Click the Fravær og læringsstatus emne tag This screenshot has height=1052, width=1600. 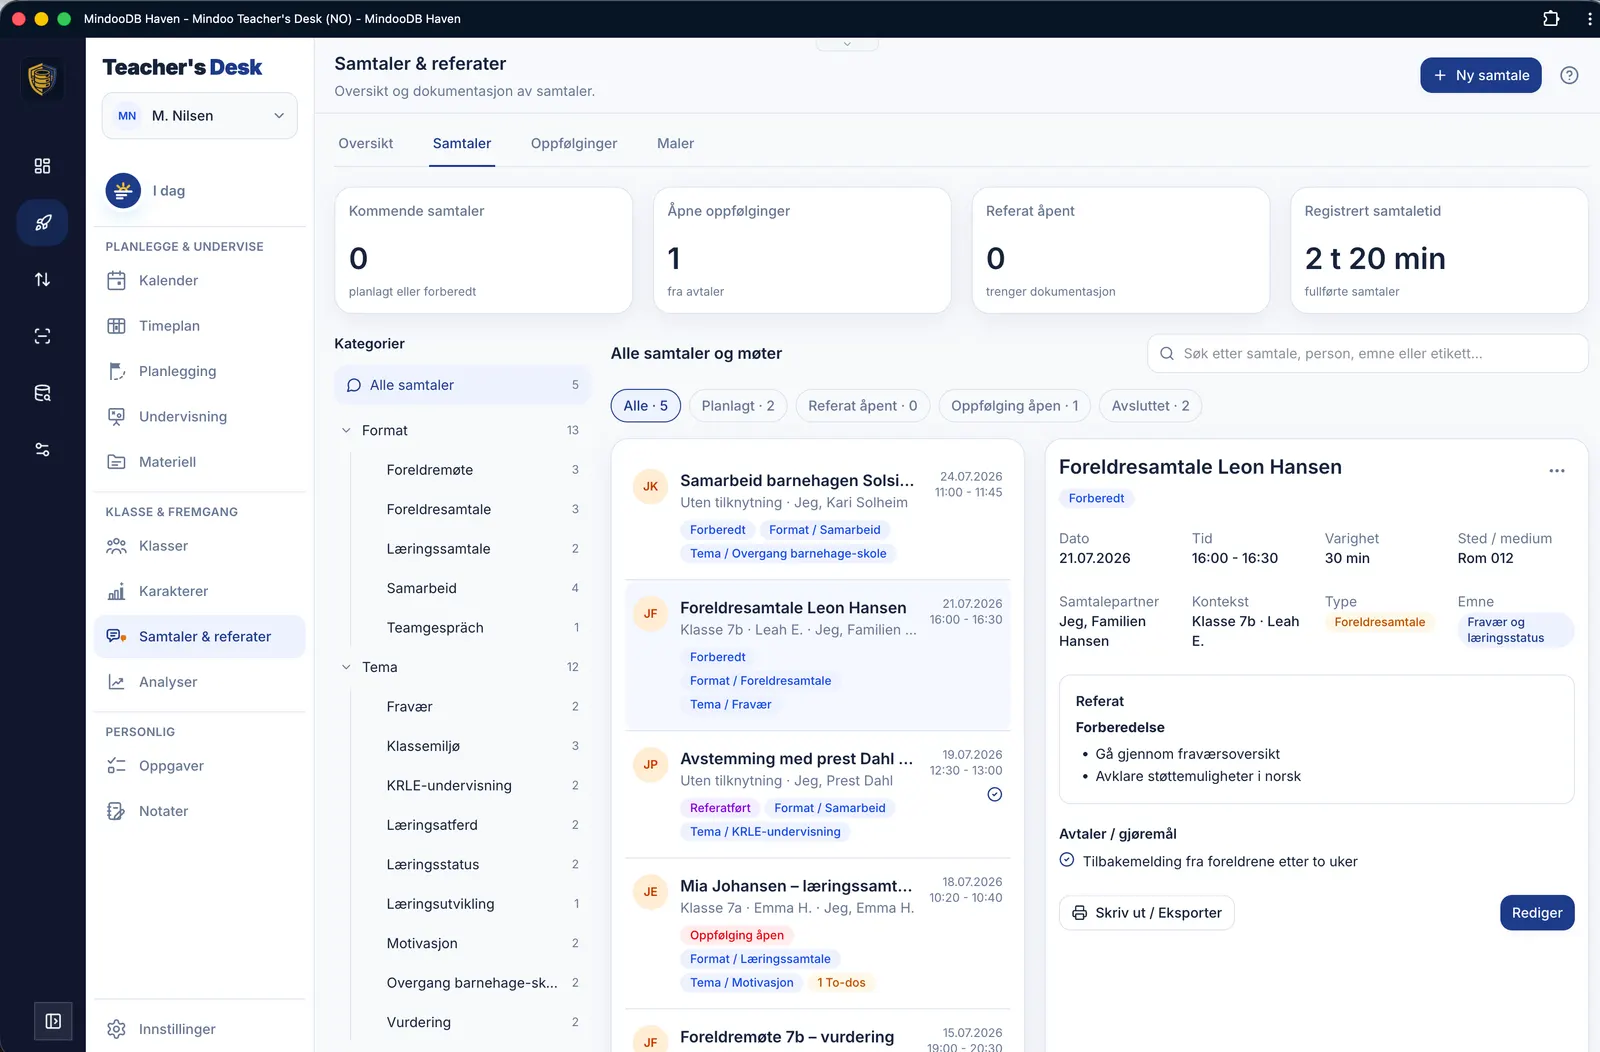pos(1515,630)
